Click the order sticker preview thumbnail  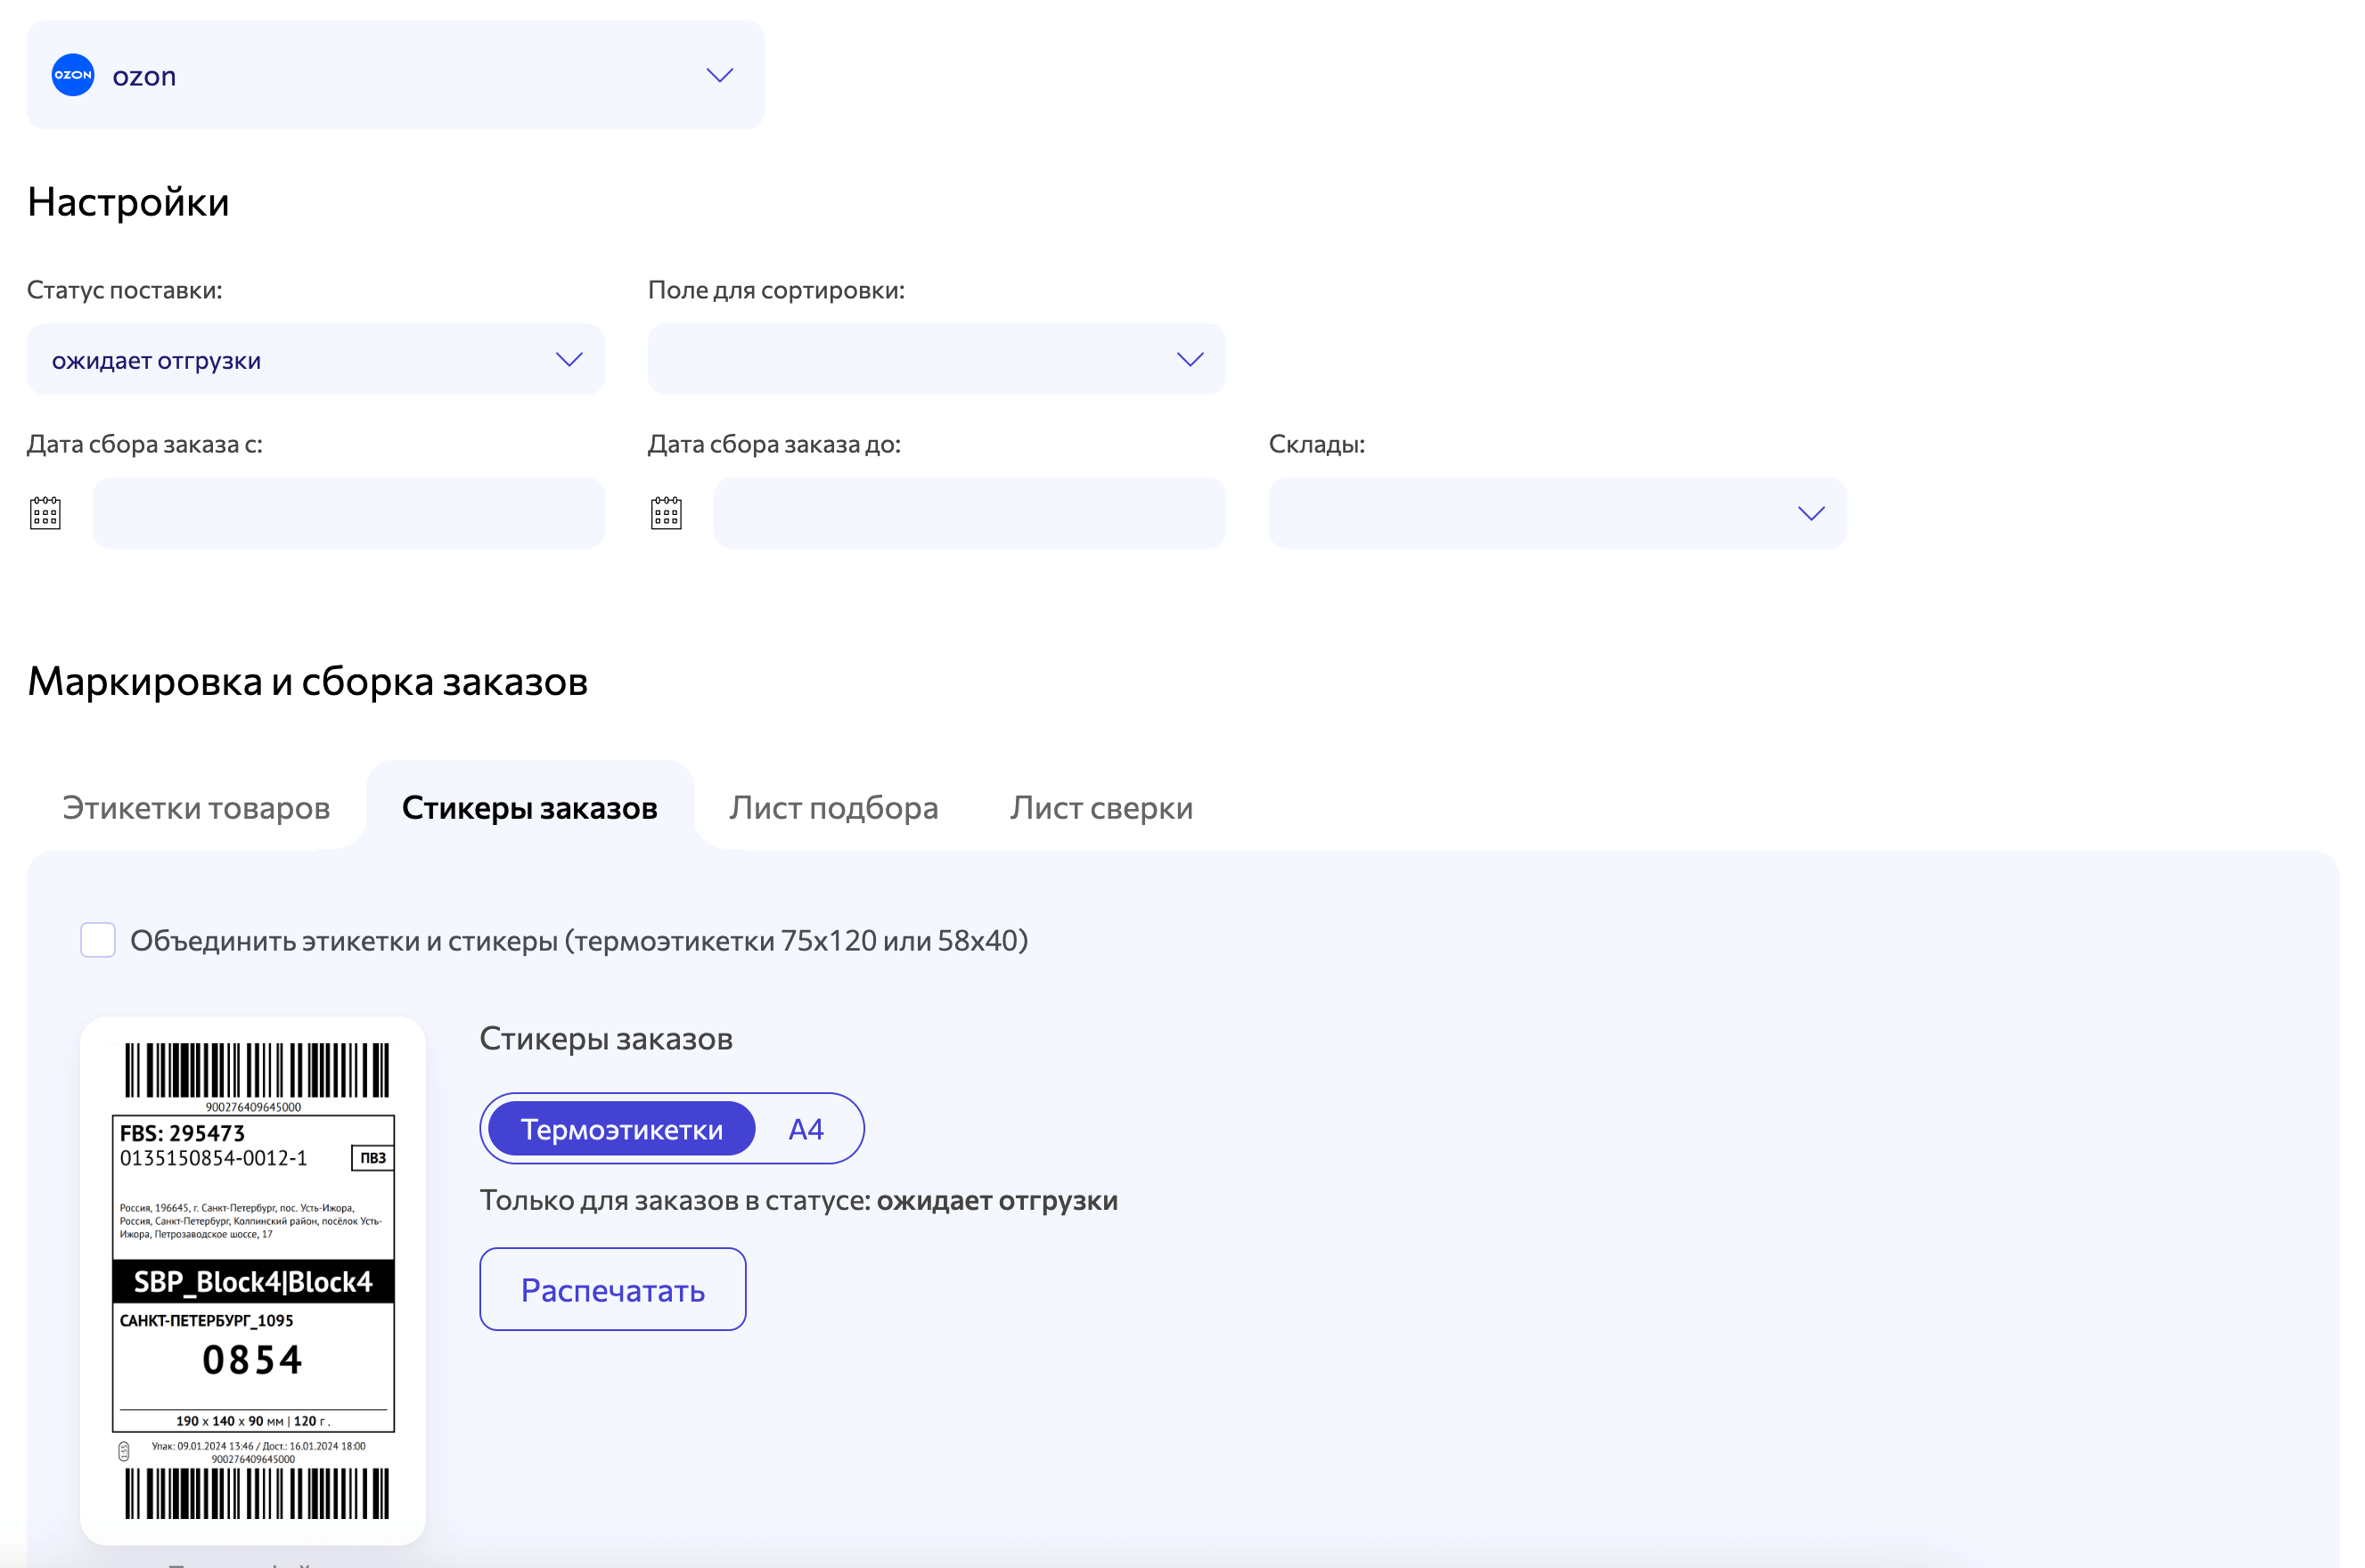[253, 1280]
